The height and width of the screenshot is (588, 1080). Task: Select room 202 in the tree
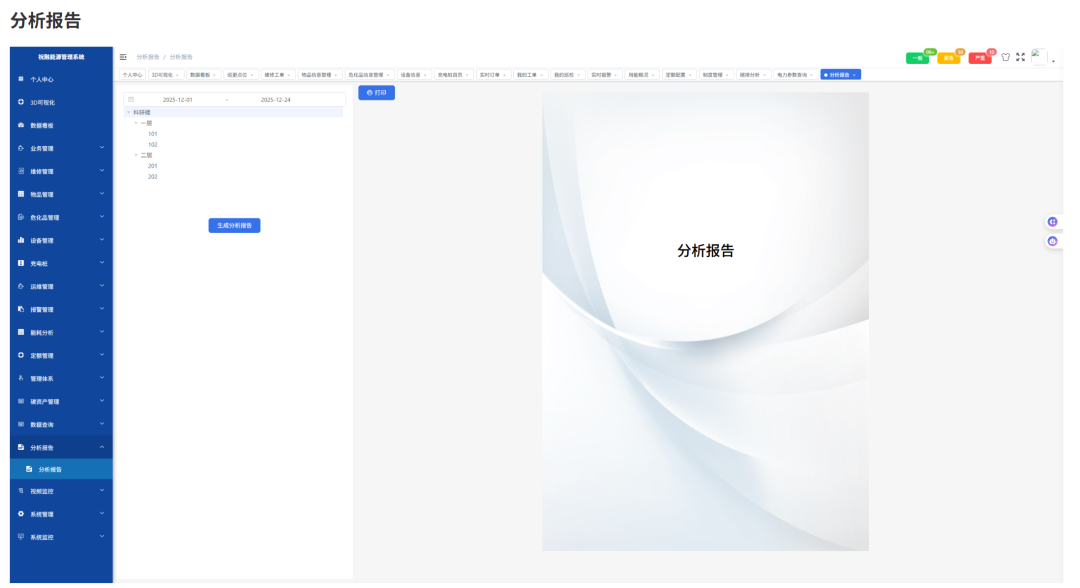tap(153, 177)
